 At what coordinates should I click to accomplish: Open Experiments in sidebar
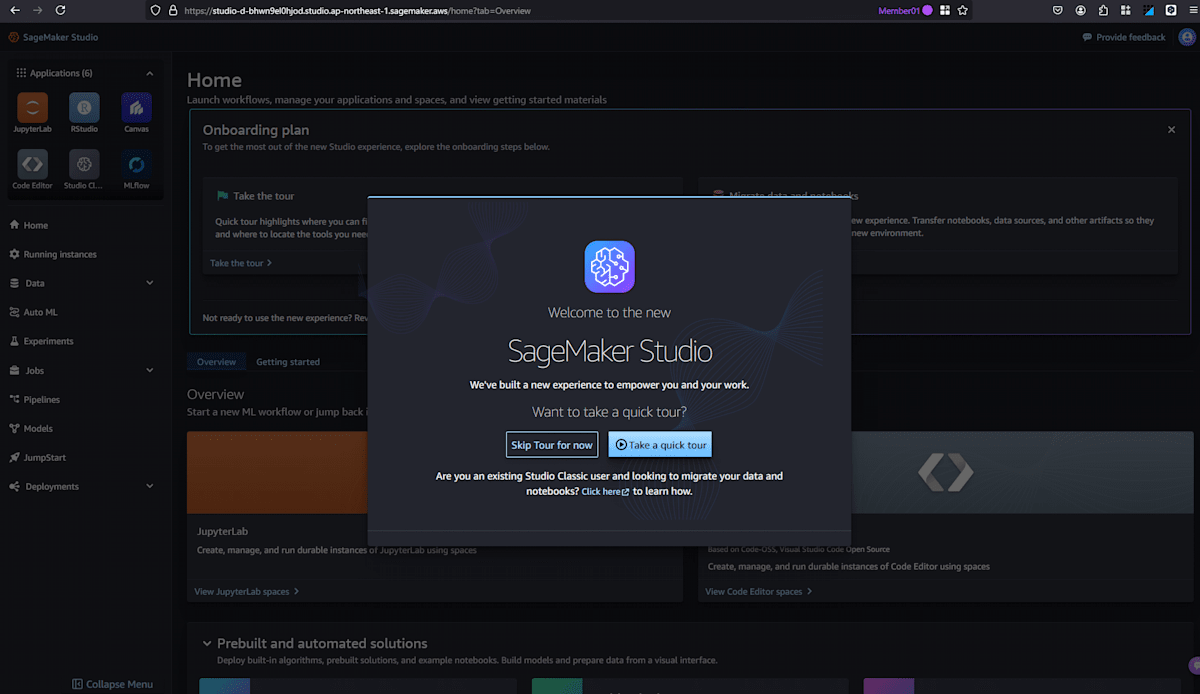[41, 341]
